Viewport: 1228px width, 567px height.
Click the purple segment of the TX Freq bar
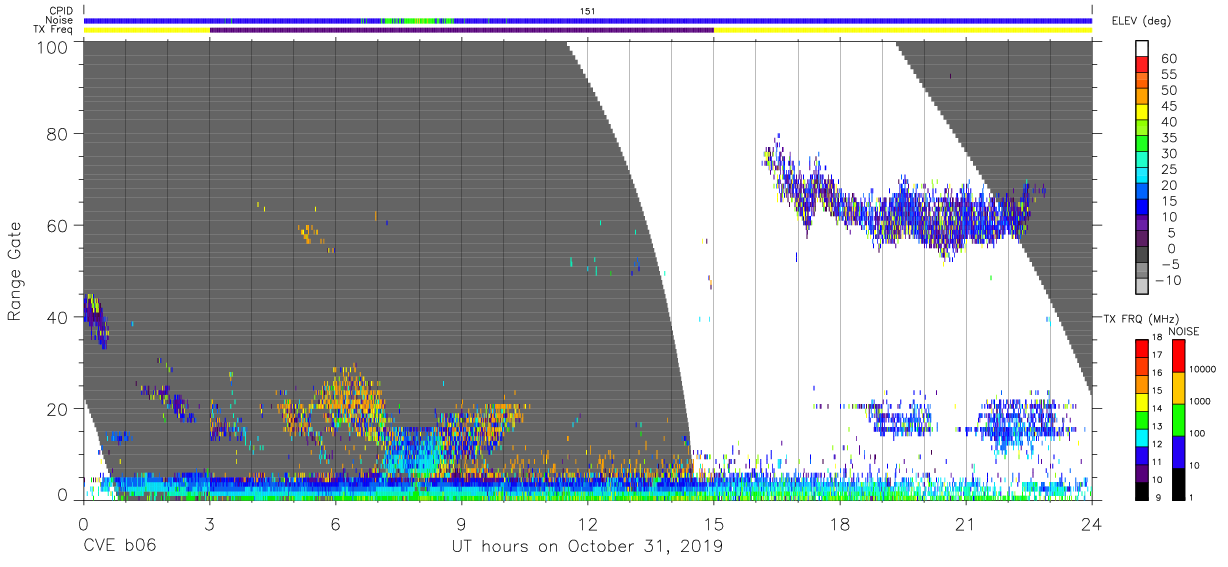point(462,30)
